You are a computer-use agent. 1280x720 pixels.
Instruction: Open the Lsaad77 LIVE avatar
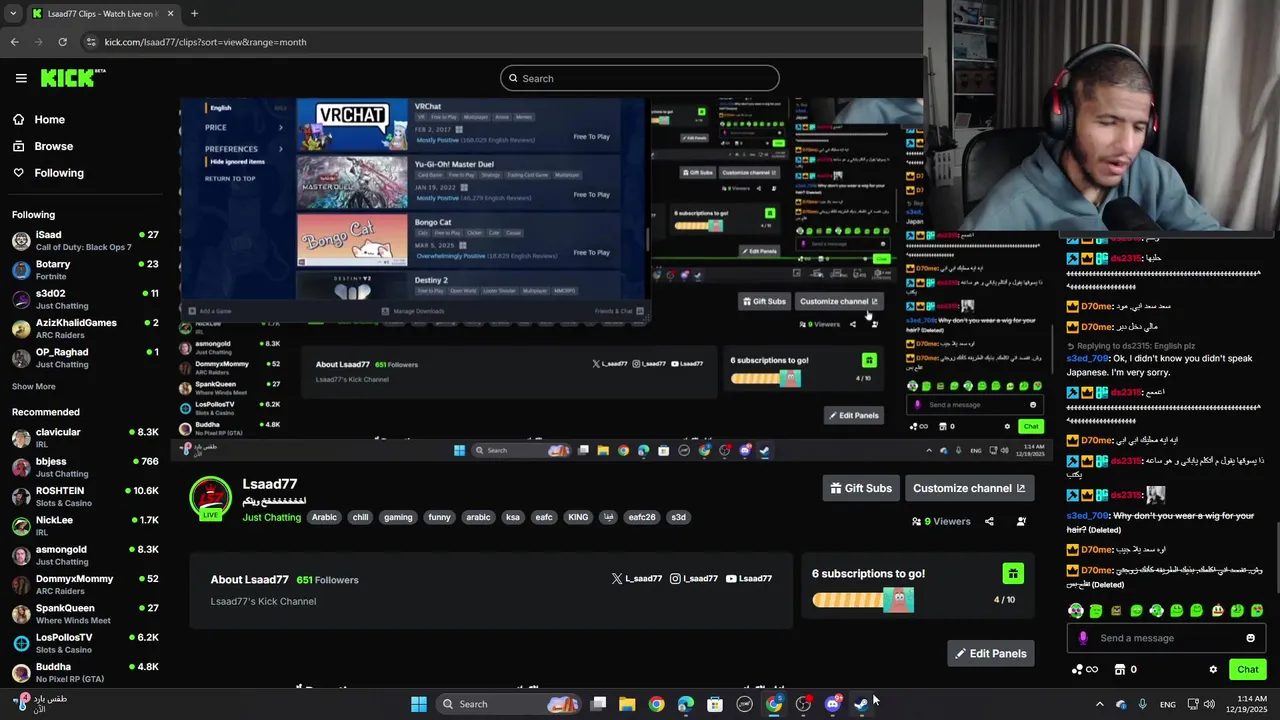tap(210, 499)
